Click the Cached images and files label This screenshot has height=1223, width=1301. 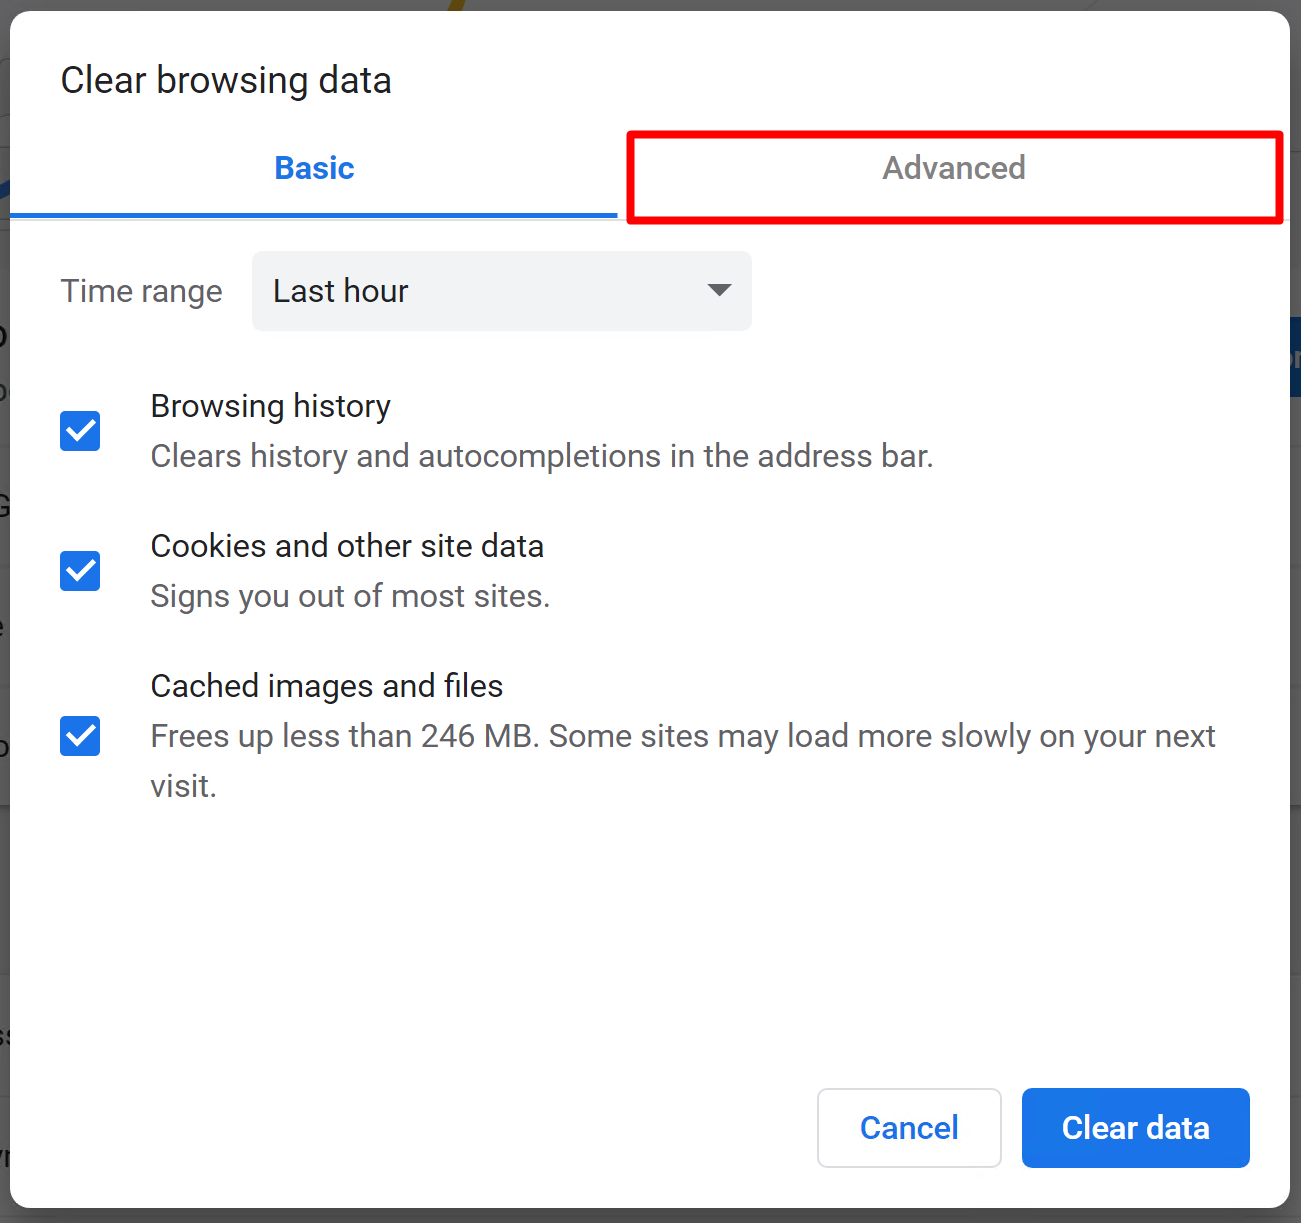coord(326,686)
